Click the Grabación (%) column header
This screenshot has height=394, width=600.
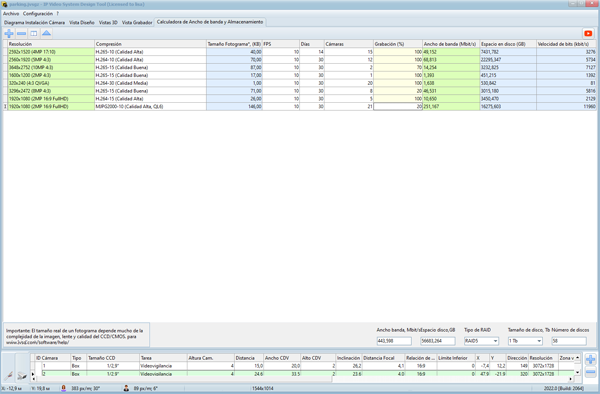(398, 44)
